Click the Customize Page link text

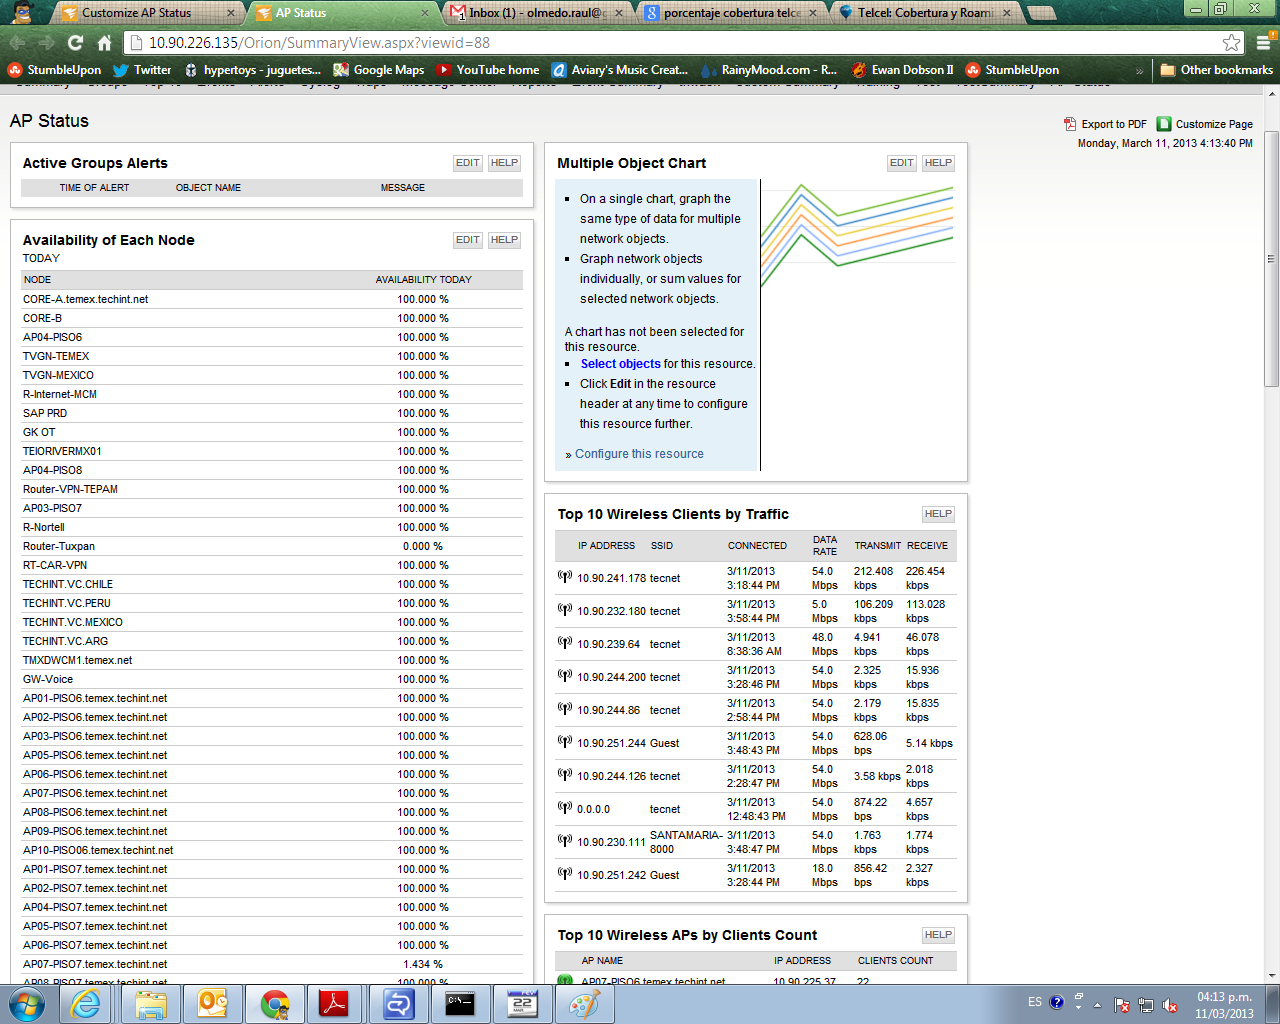pyautogui.click(x=1214, y=124)
